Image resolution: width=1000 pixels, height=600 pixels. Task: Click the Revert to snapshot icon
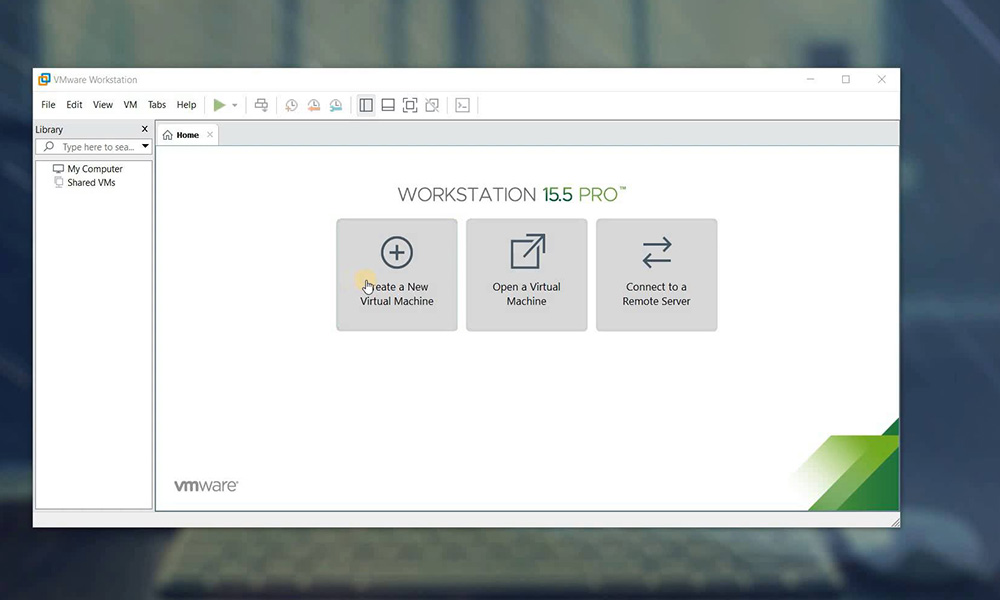(x=314, y=105)
